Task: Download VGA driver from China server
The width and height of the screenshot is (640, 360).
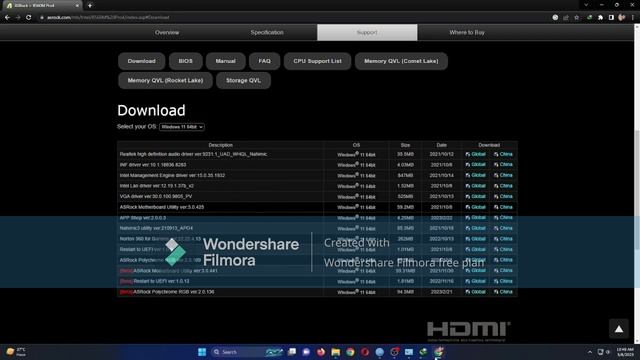Action: [x=503, y=196]
